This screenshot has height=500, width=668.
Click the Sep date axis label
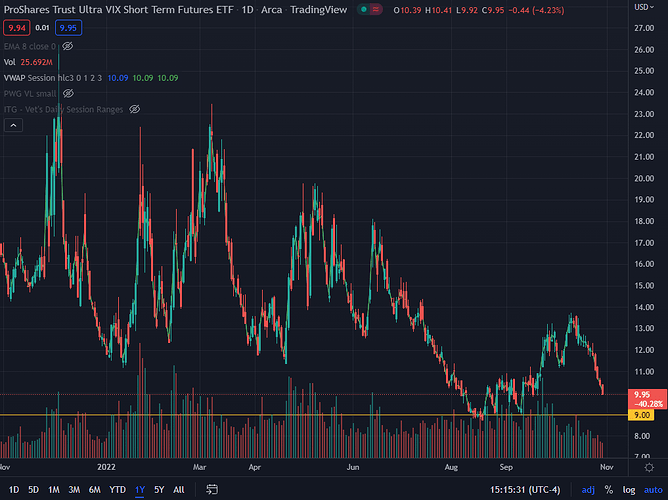pyautogui.click(x=506, y=467)
